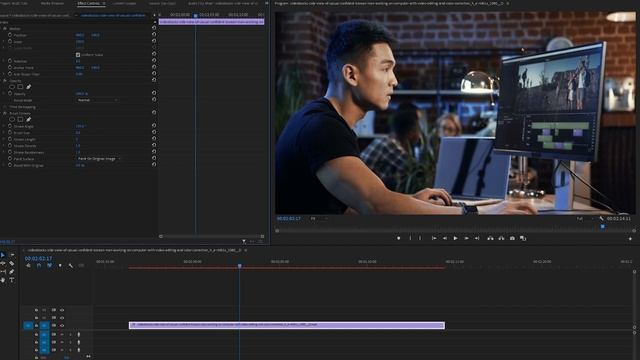
Task: Open Blend Mode Normal dropdown
Action: (x=97, y=100)
